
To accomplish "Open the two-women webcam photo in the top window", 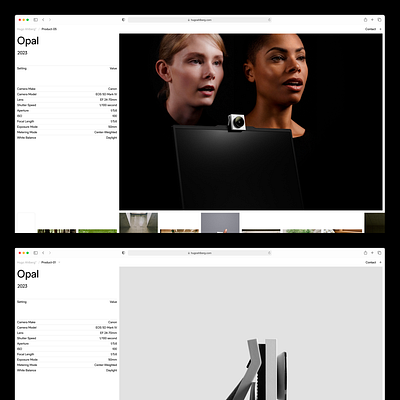I will click(x=251, y=122).
